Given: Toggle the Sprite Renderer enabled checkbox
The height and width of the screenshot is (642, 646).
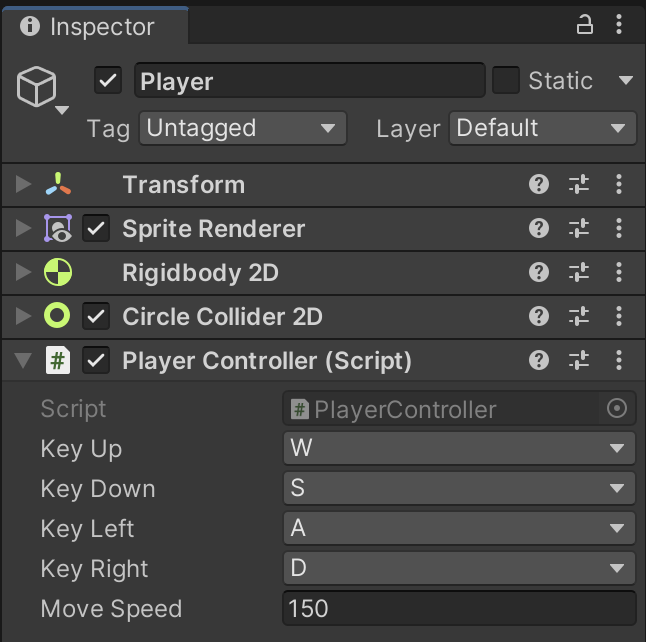Looking at the screenshot, I should click(96, 229).
